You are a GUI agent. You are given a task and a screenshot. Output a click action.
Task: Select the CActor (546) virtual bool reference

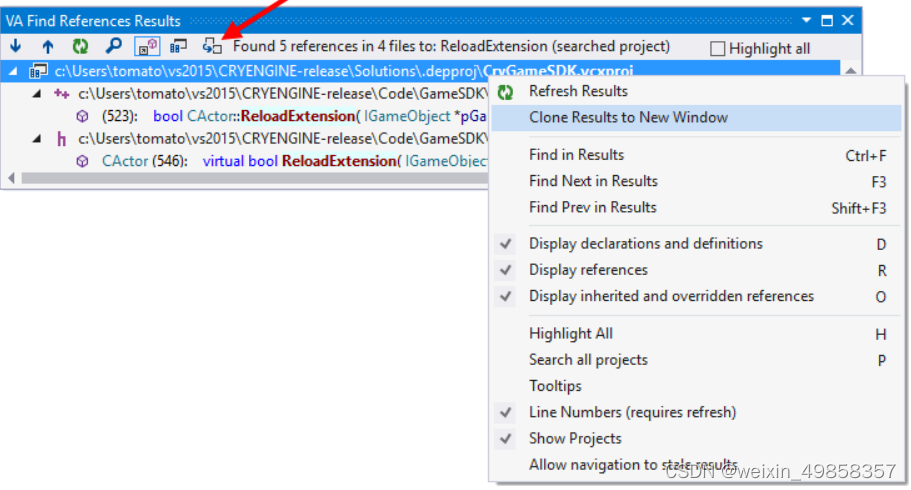click(295, 161)
